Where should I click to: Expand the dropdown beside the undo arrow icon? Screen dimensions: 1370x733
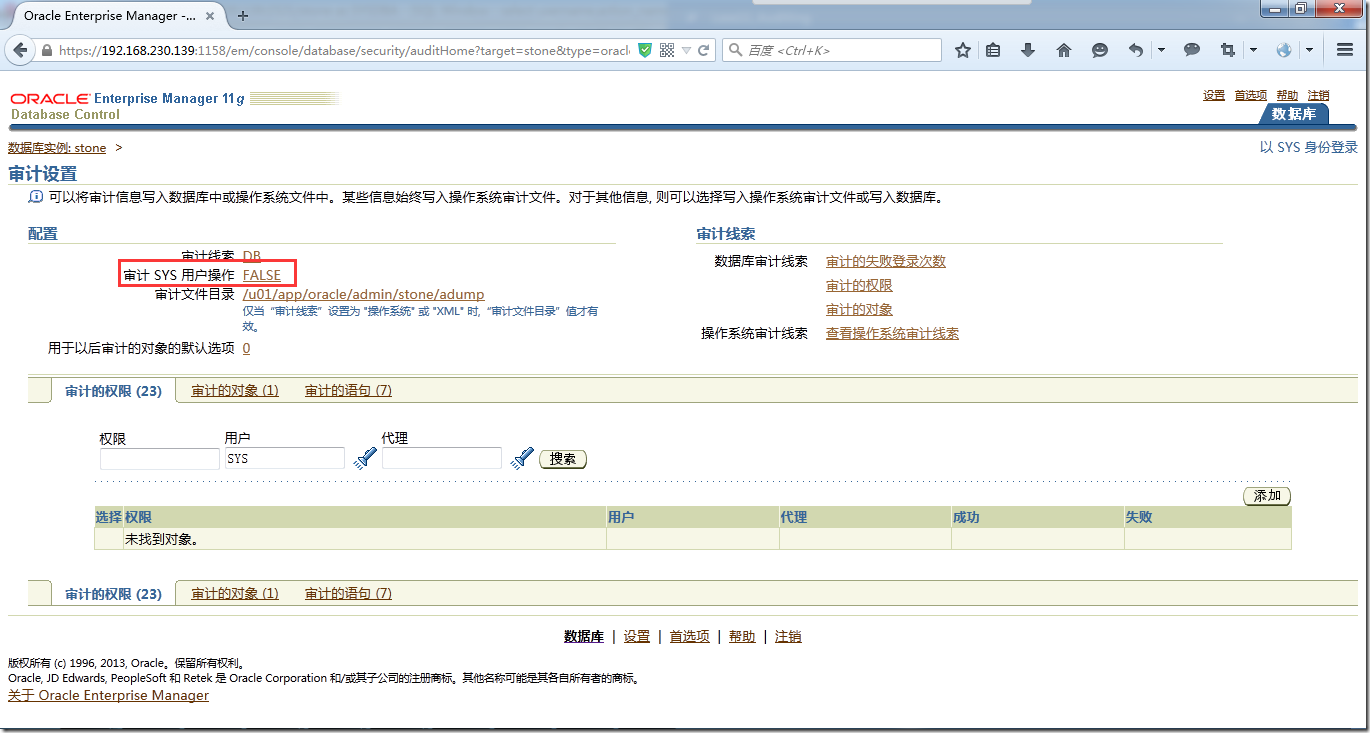[1161, 50]
